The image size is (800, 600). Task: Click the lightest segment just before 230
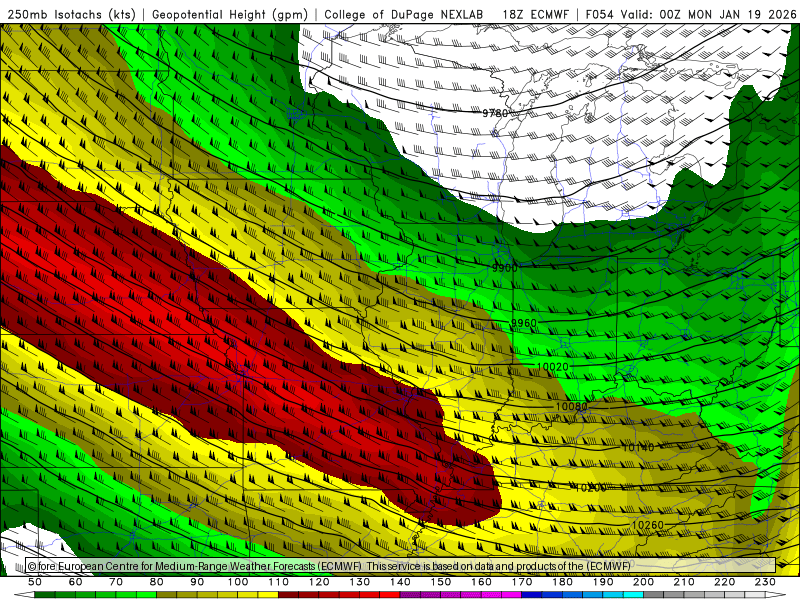(755, 595)
